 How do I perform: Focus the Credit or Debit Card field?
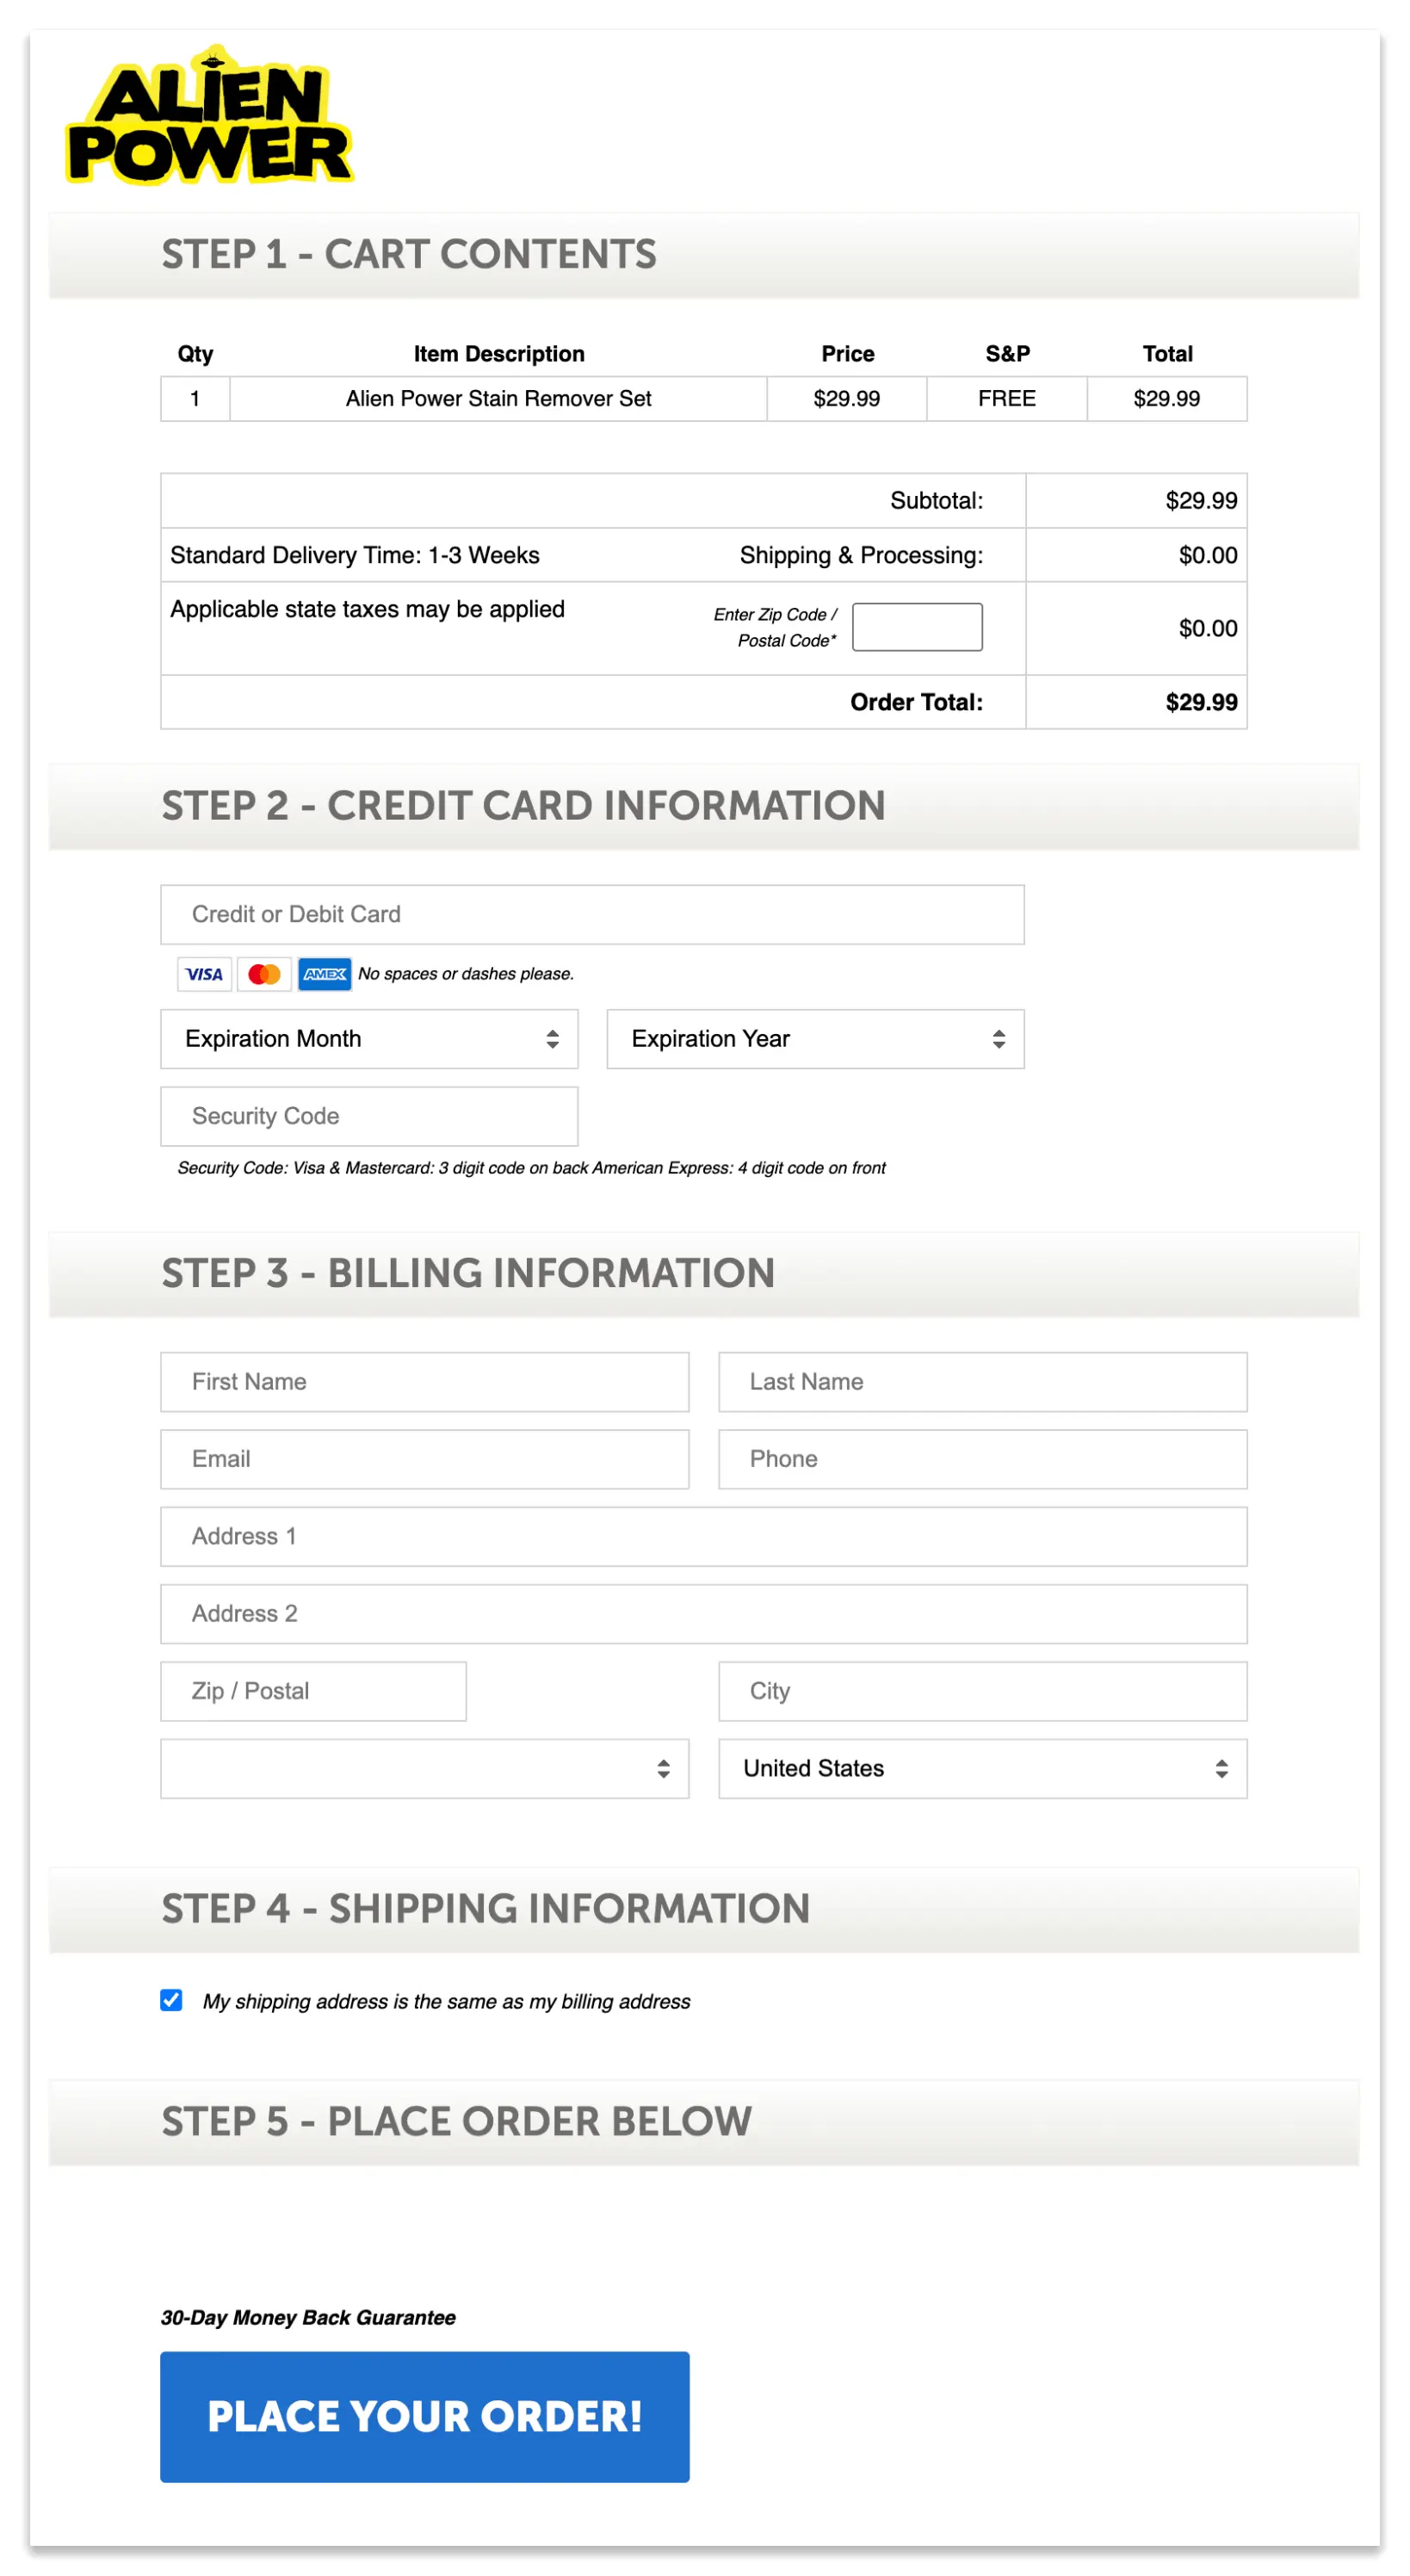click(592, 913)
